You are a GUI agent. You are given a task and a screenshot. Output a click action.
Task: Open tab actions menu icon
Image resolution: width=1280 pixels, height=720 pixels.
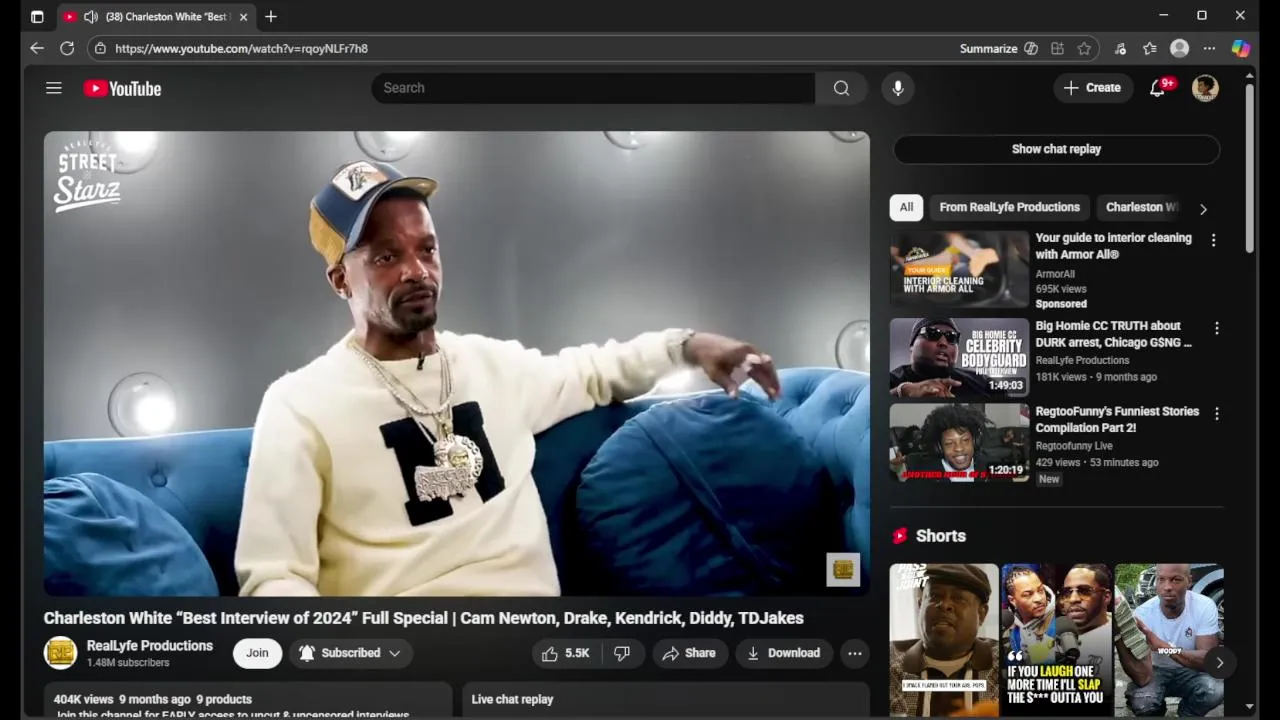click(x=37, y=17)
